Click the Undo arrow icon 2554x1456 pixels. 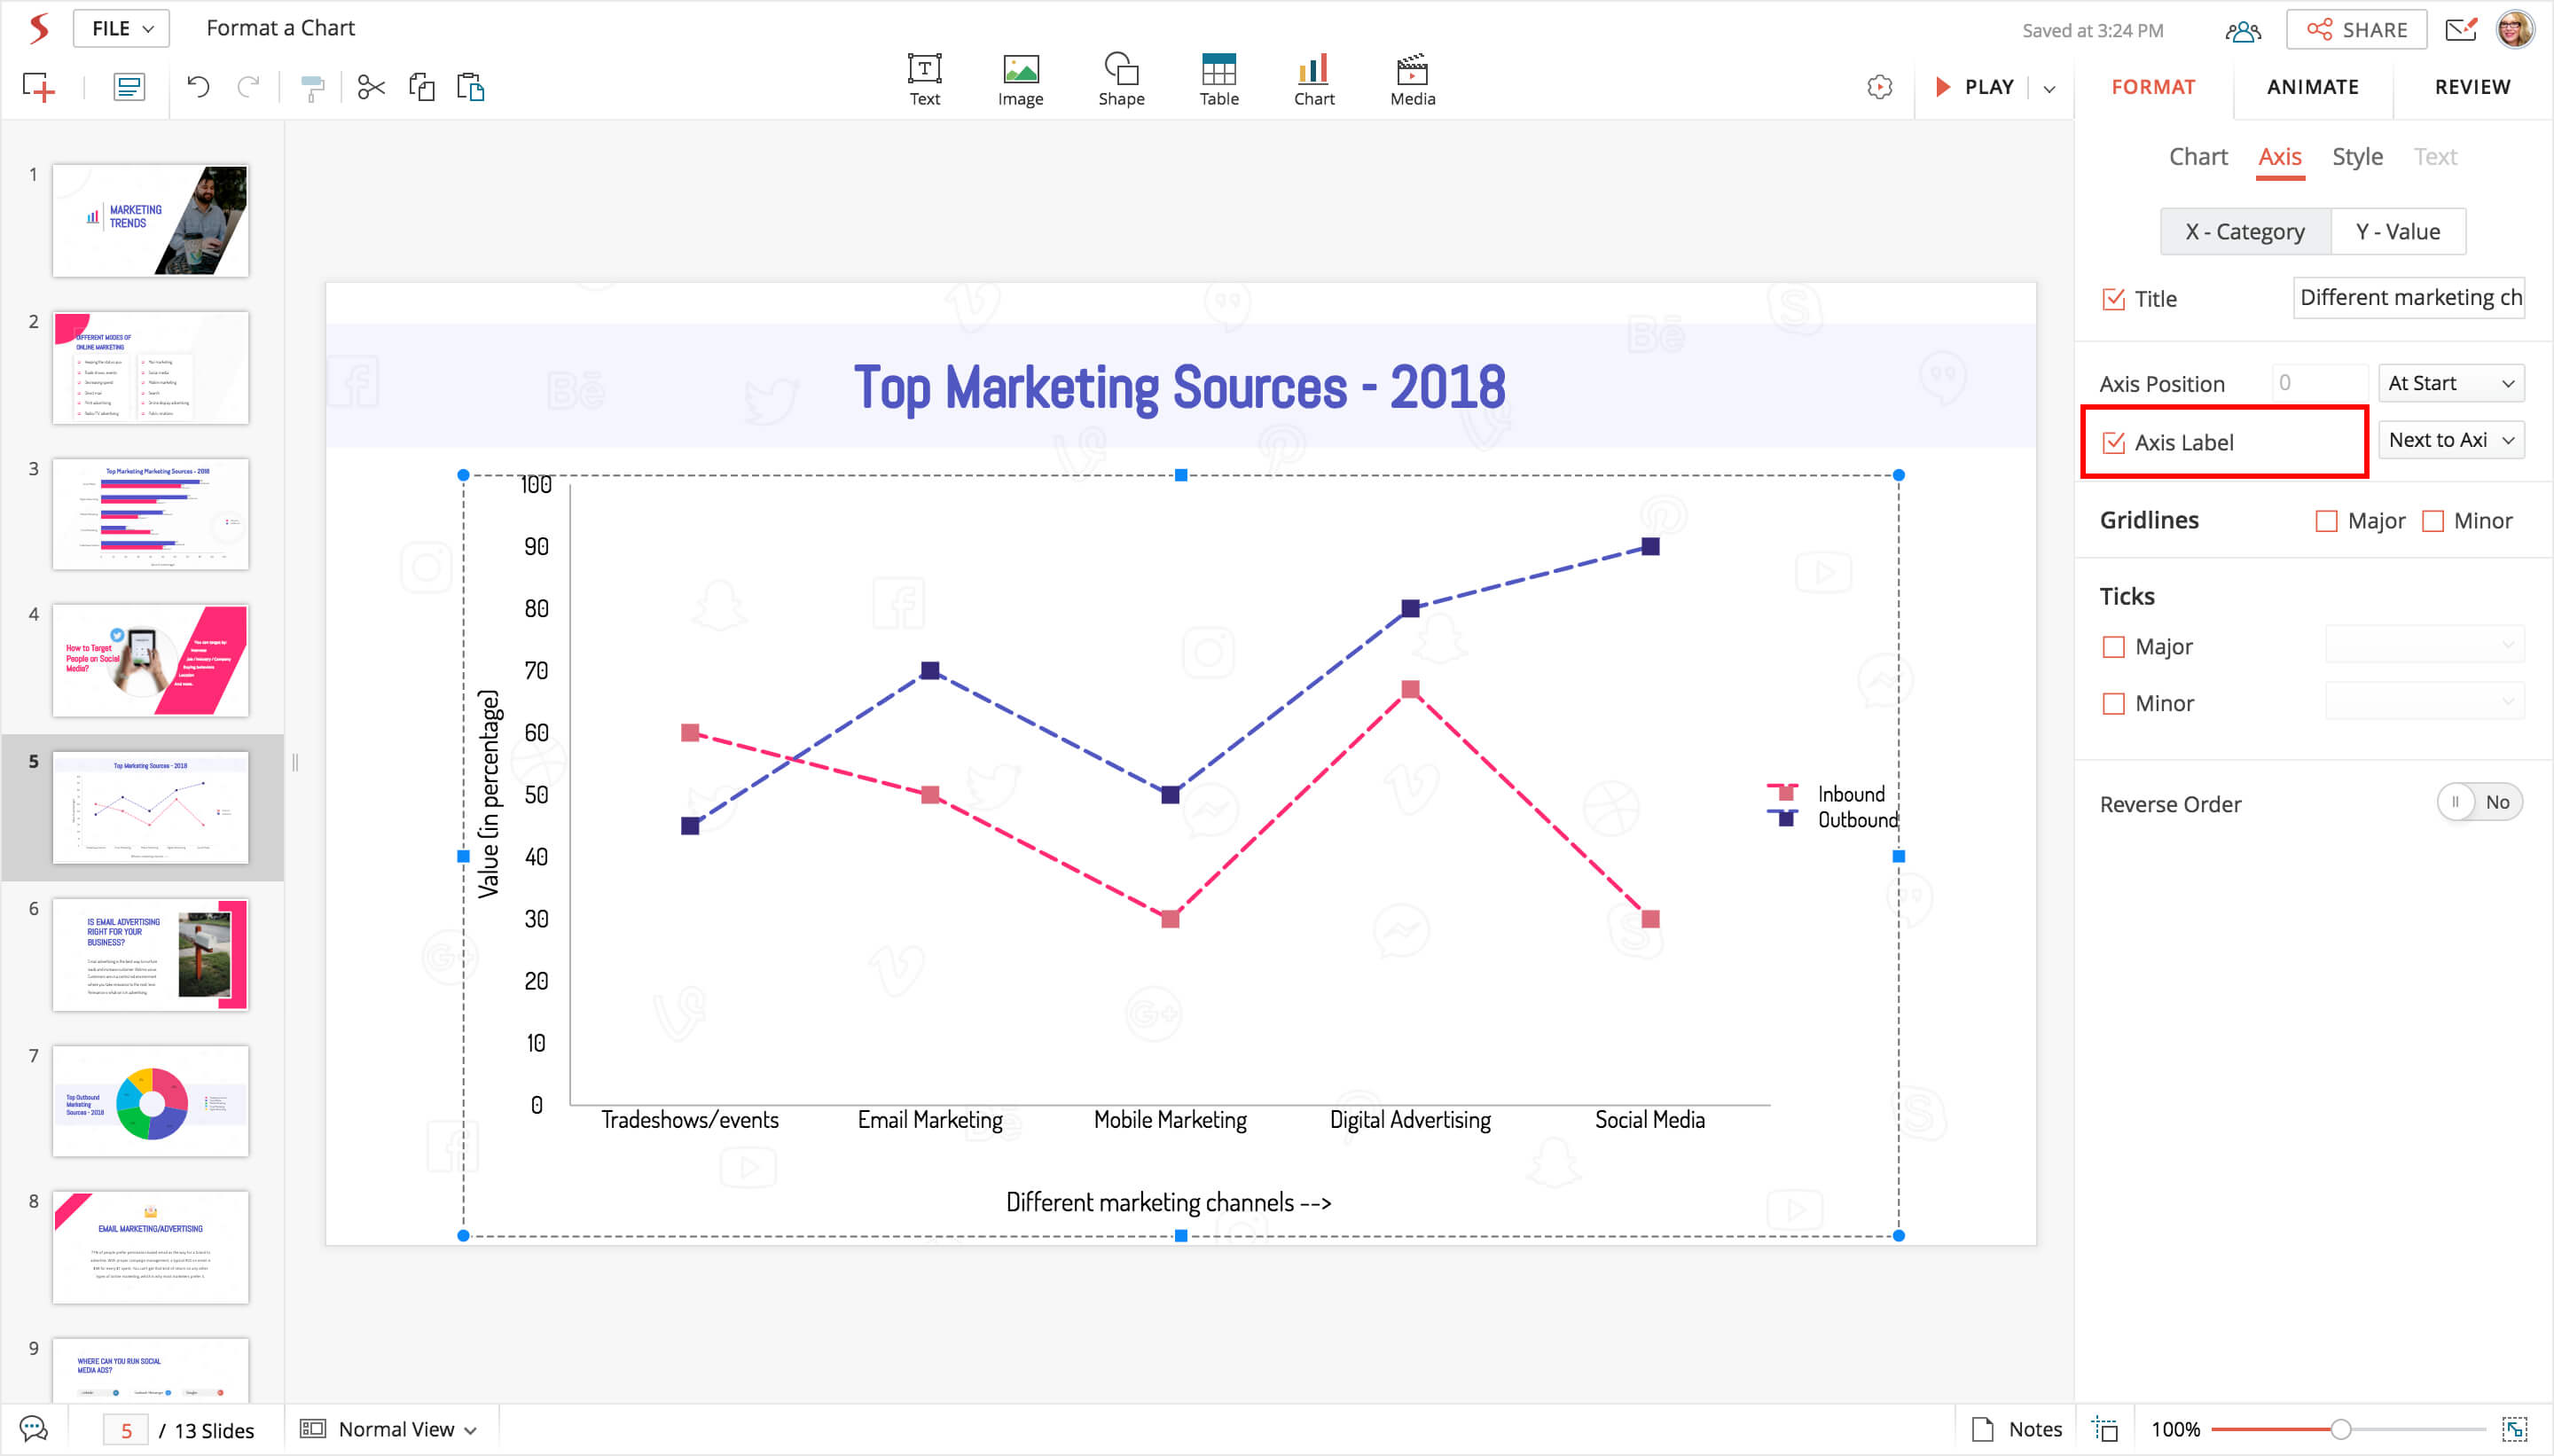[198, 87]
